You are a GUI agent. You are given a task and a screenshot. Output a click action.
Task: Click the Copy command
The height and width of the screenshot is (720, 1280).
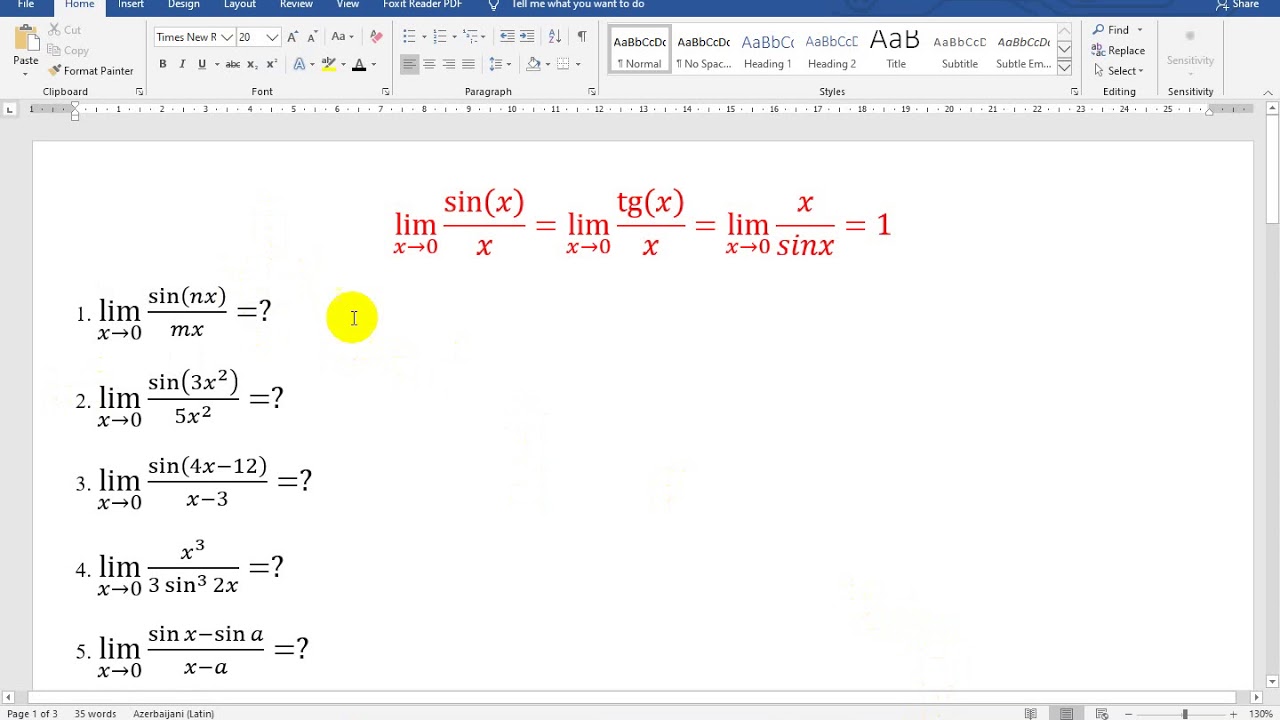(x=68, y=50)
